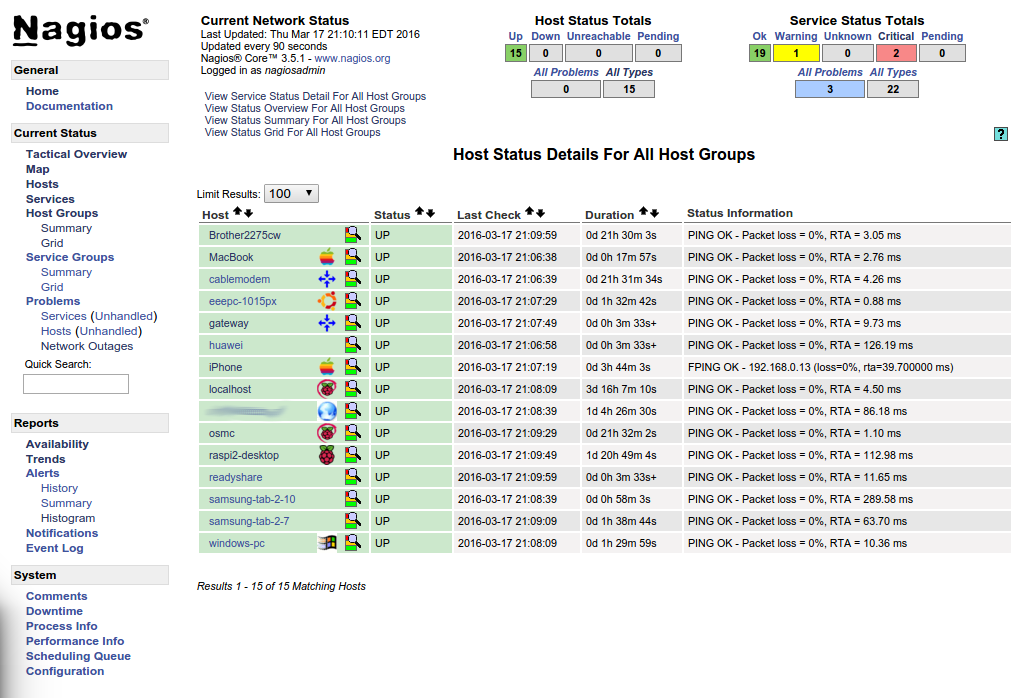Viewport: 1023px width, 698px height.
Task: Open Tactical Overview in sidebar
Action: point(76,154)
